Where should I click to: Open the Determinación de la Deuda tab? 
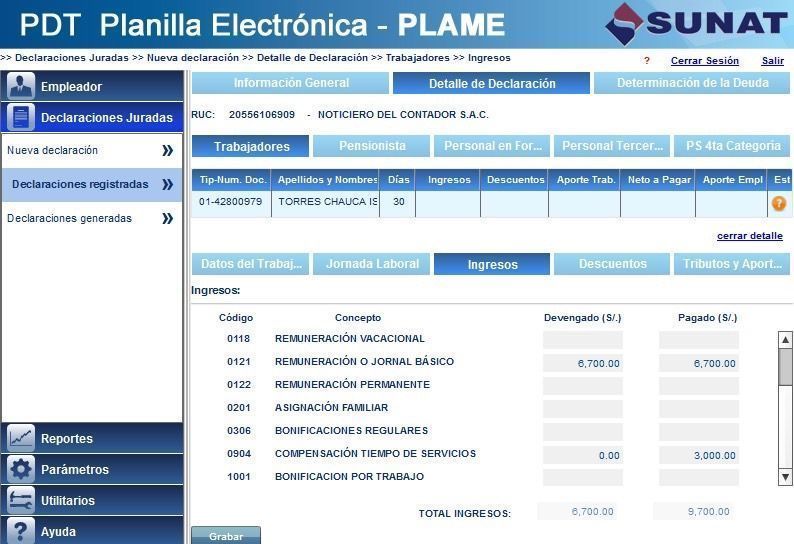pos(692,83)
